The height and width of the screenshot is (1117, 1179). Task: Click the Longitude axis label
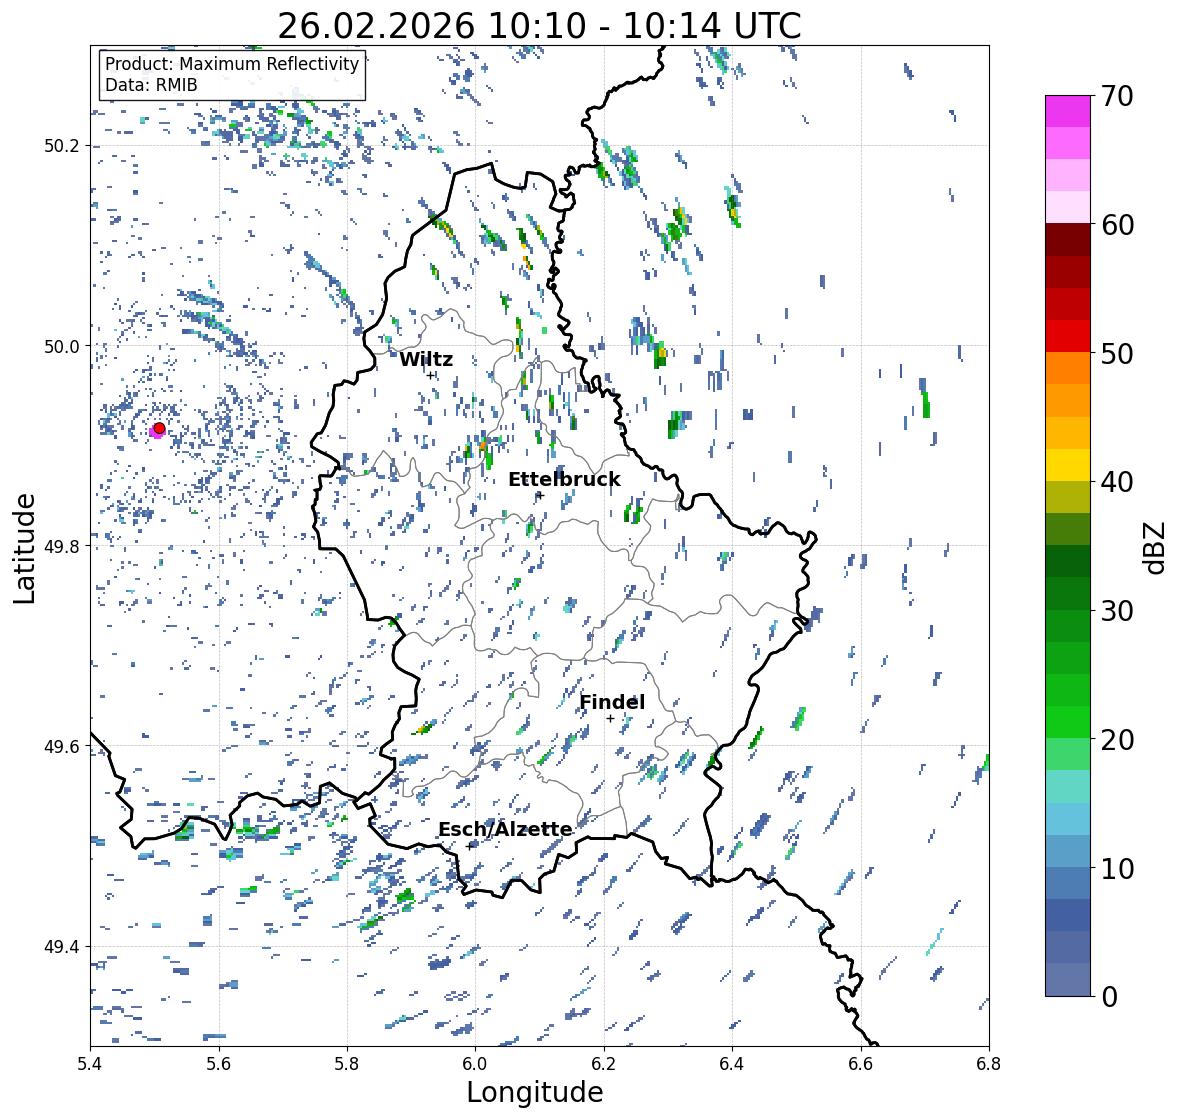[x=535, y=1092]
